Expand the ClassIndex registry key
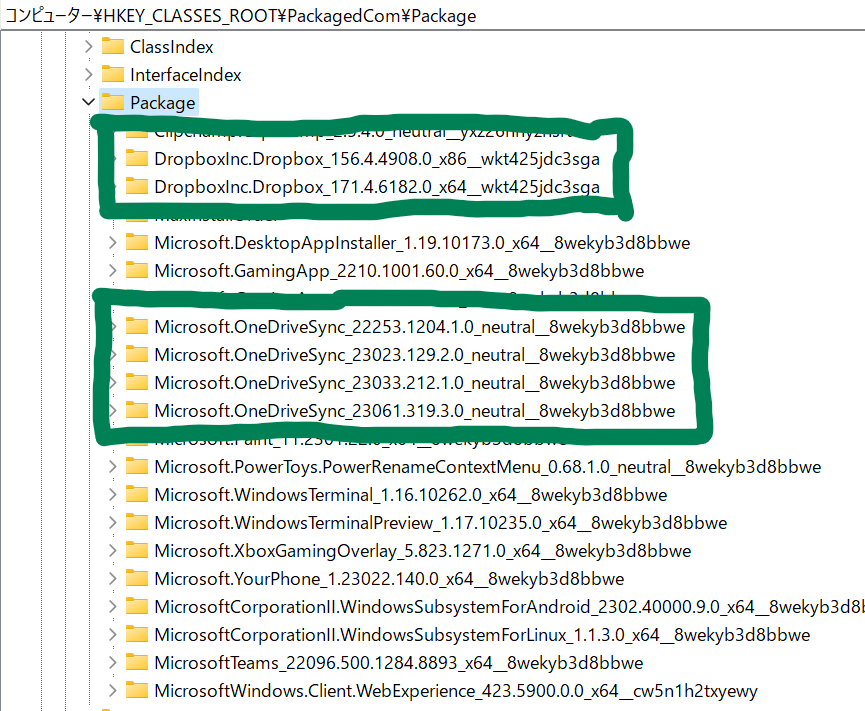 pos(88,46)
